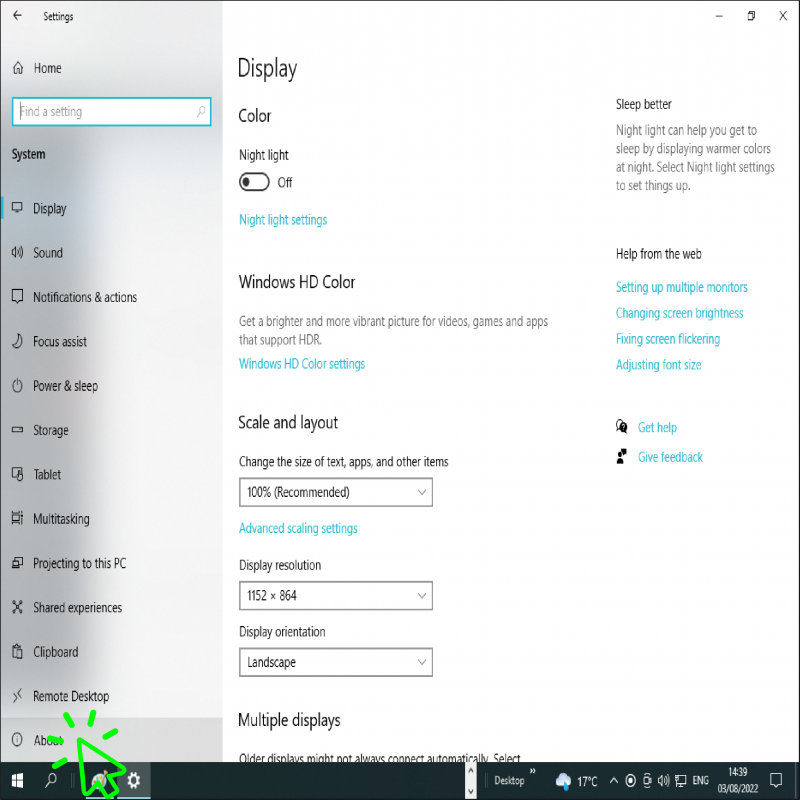Click Fixing screen flickering help link

point(668,339)
